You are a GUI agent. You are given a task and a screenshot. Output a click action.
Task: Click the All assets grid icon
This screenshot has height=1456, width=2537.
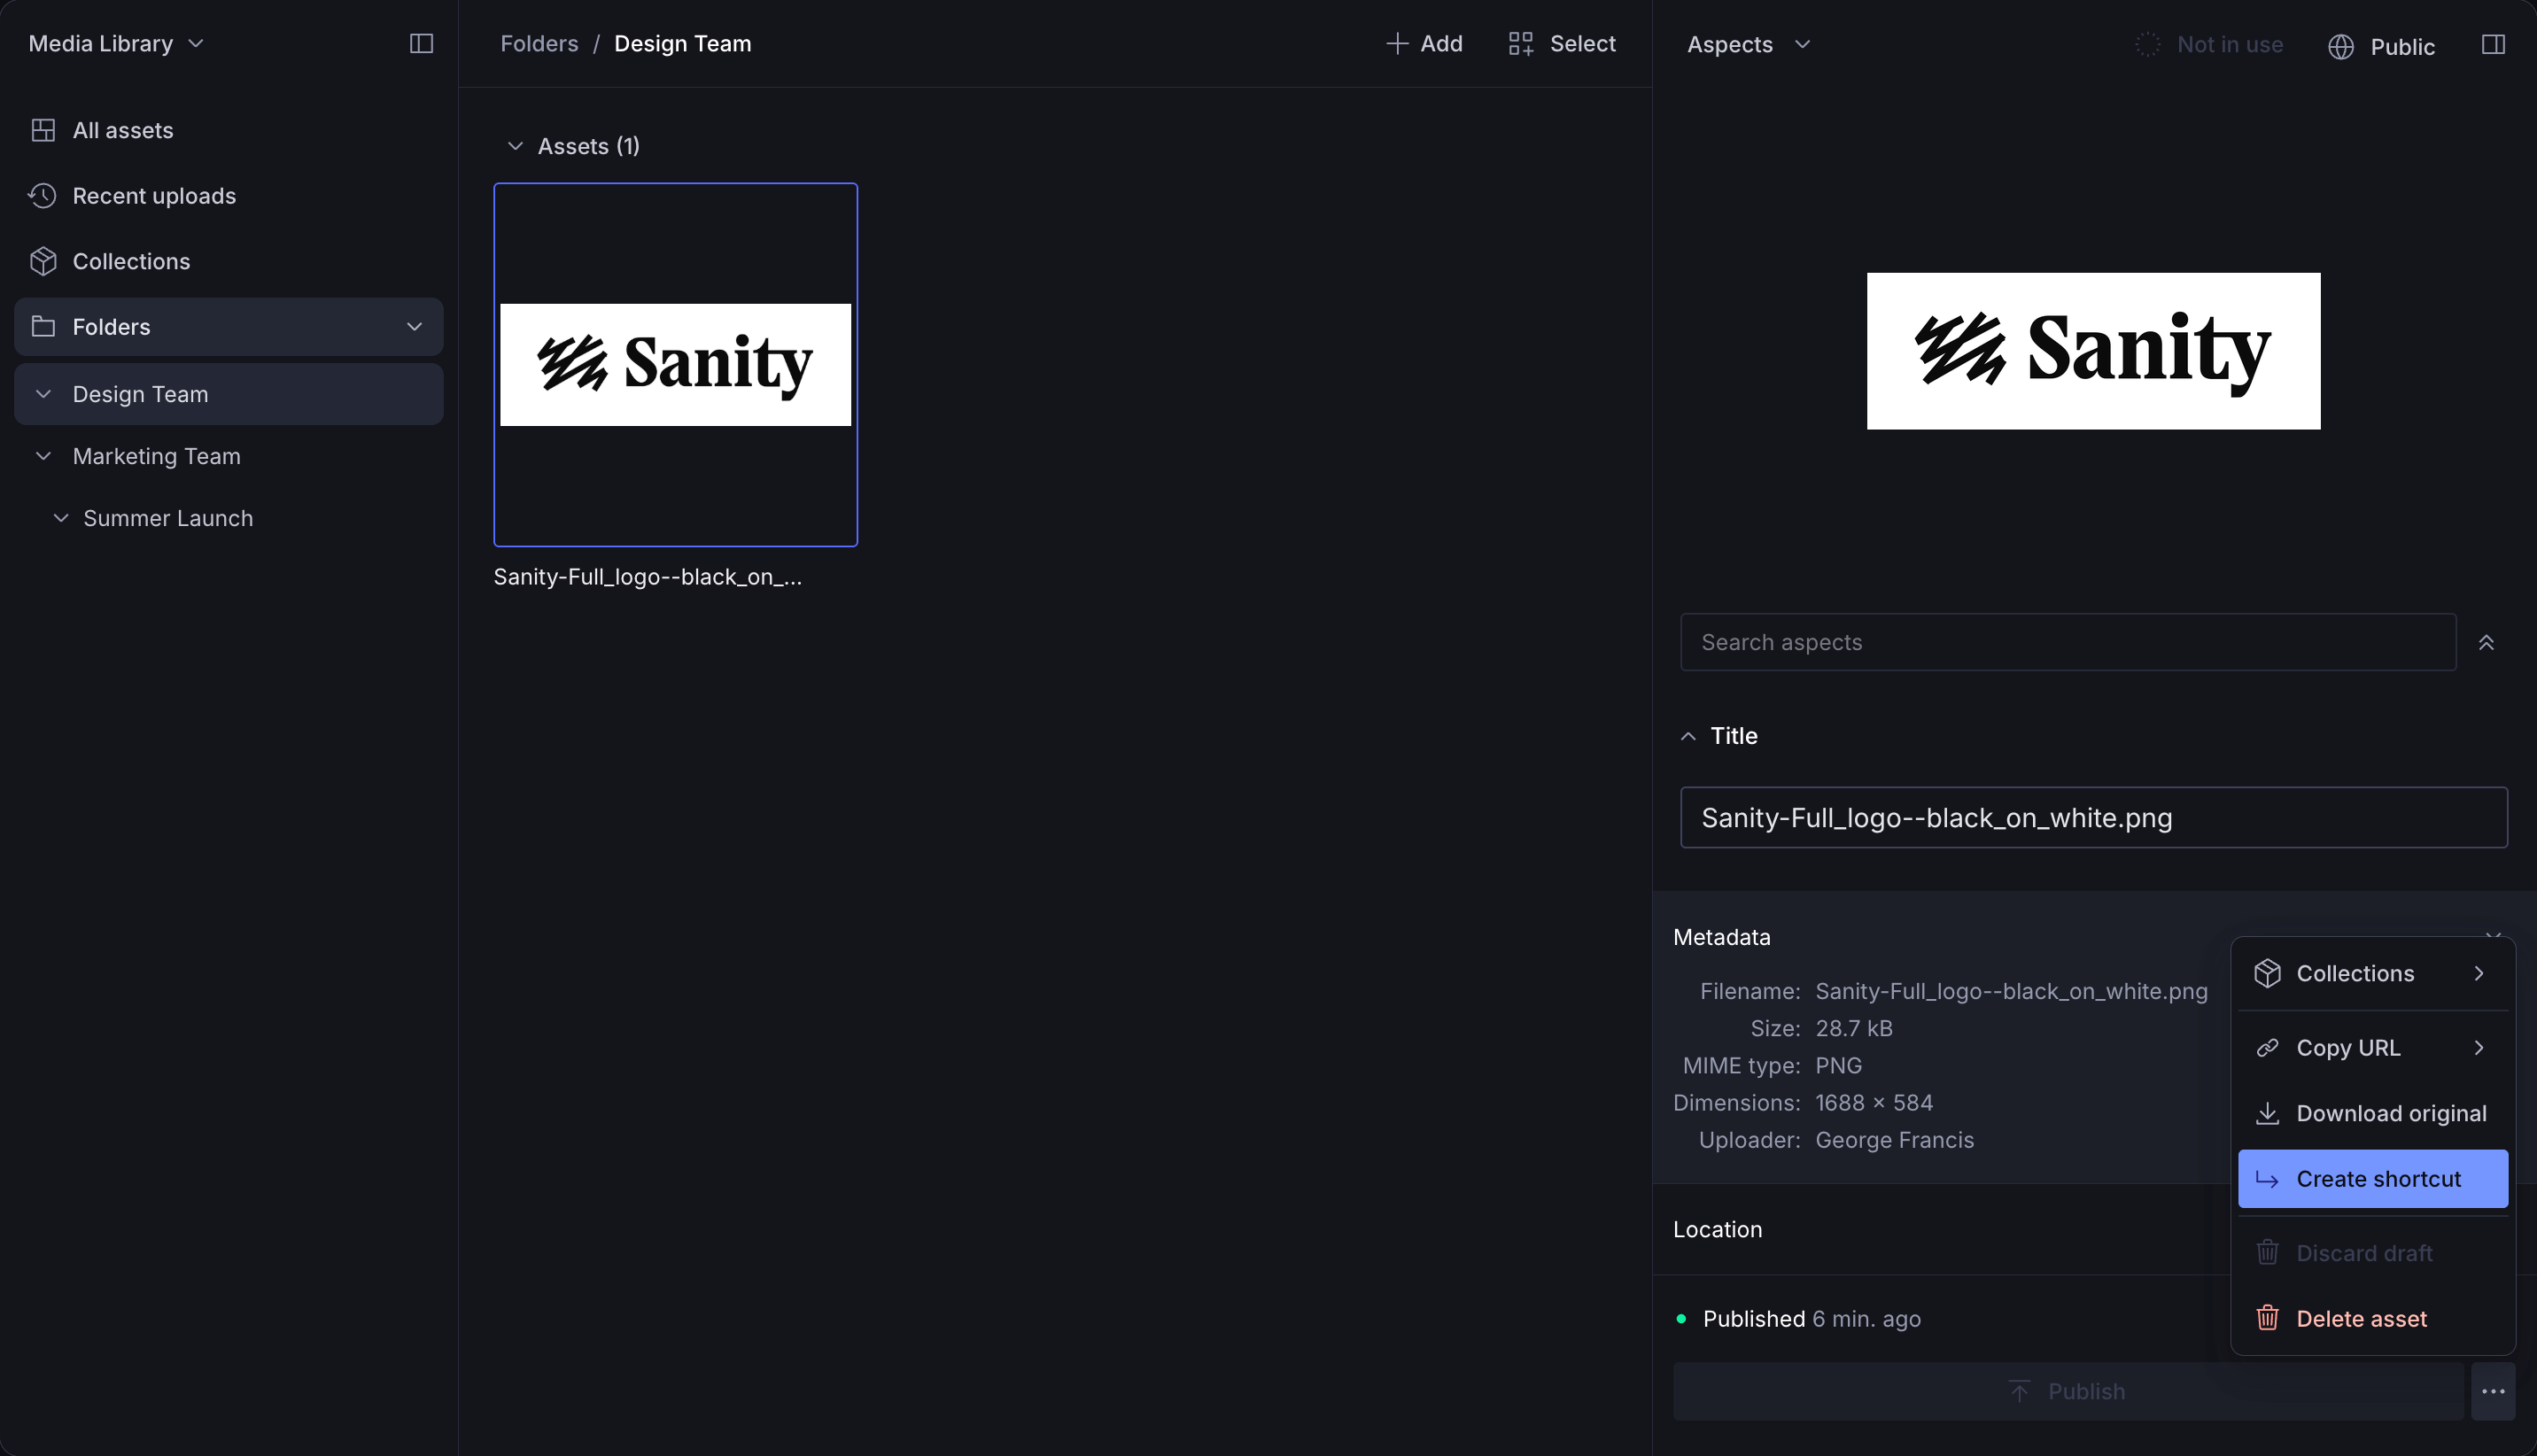(x=43, y=131)
